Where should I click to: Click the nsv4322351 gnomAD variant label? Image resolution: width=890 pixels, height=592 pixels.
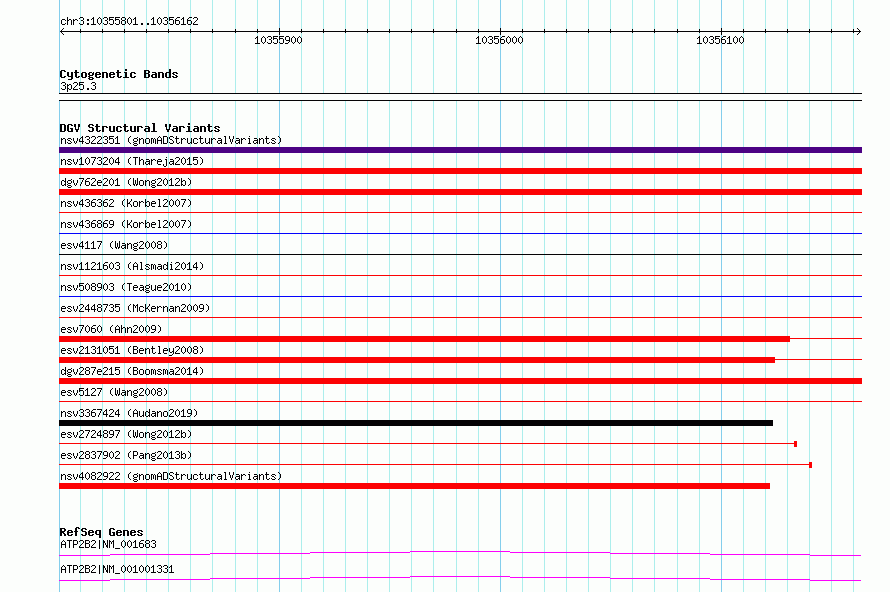coord(171,140)
